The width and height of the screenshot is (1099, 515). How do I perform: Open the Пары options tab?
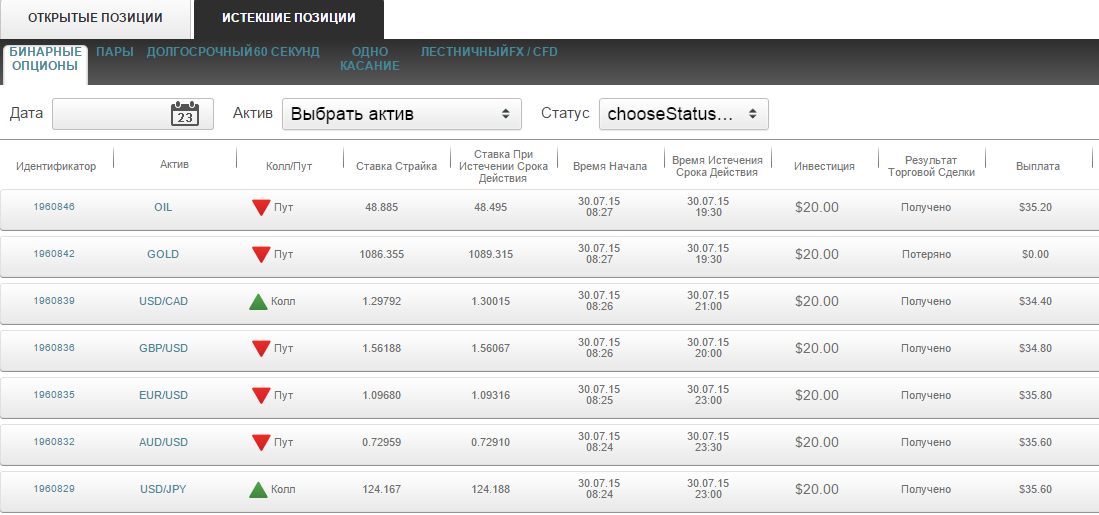[x=115, y=52]
